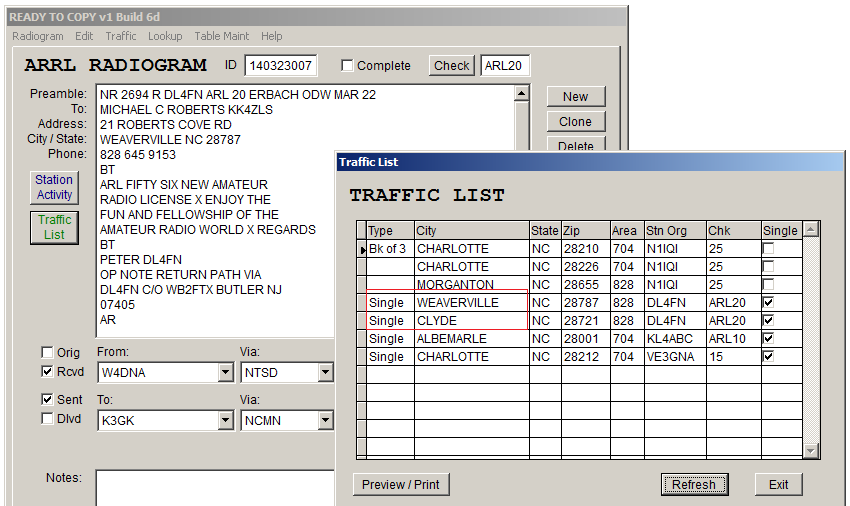
Task: Refresh the Traffic List
Action: click(694, 484)
